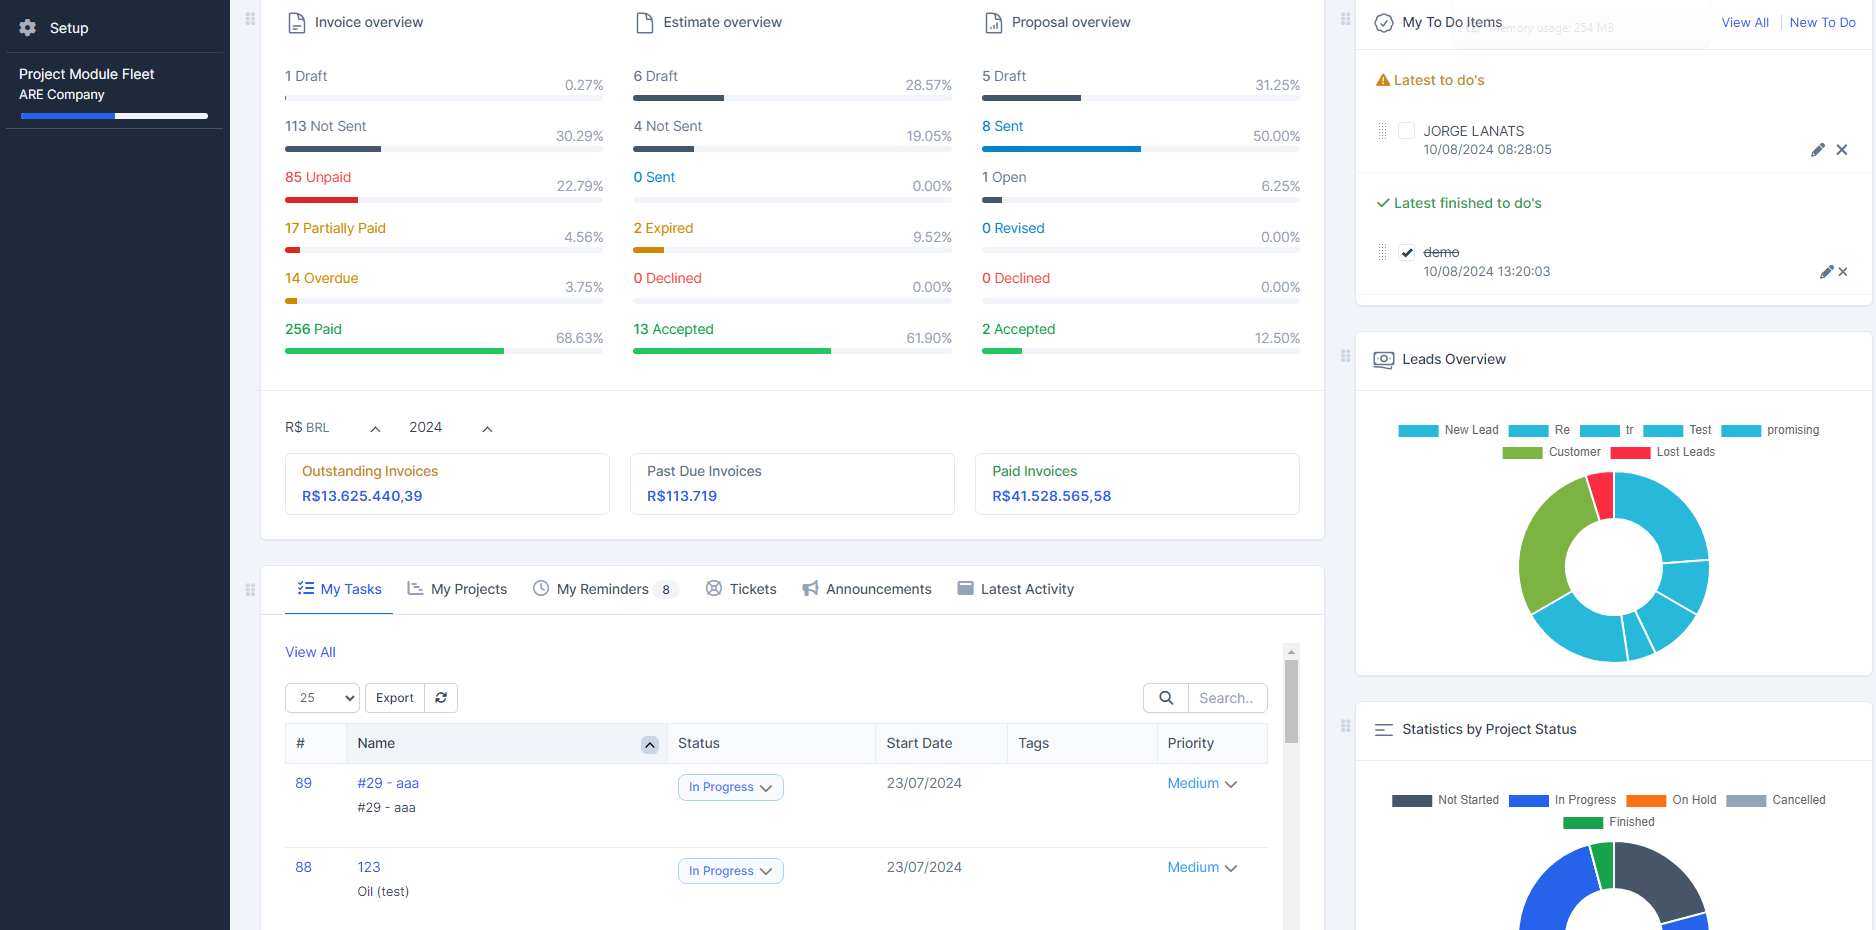Edit the demo finished to-do pencil icon
Viewport: 1876px width, 930px height.
tap(1826, 272)
